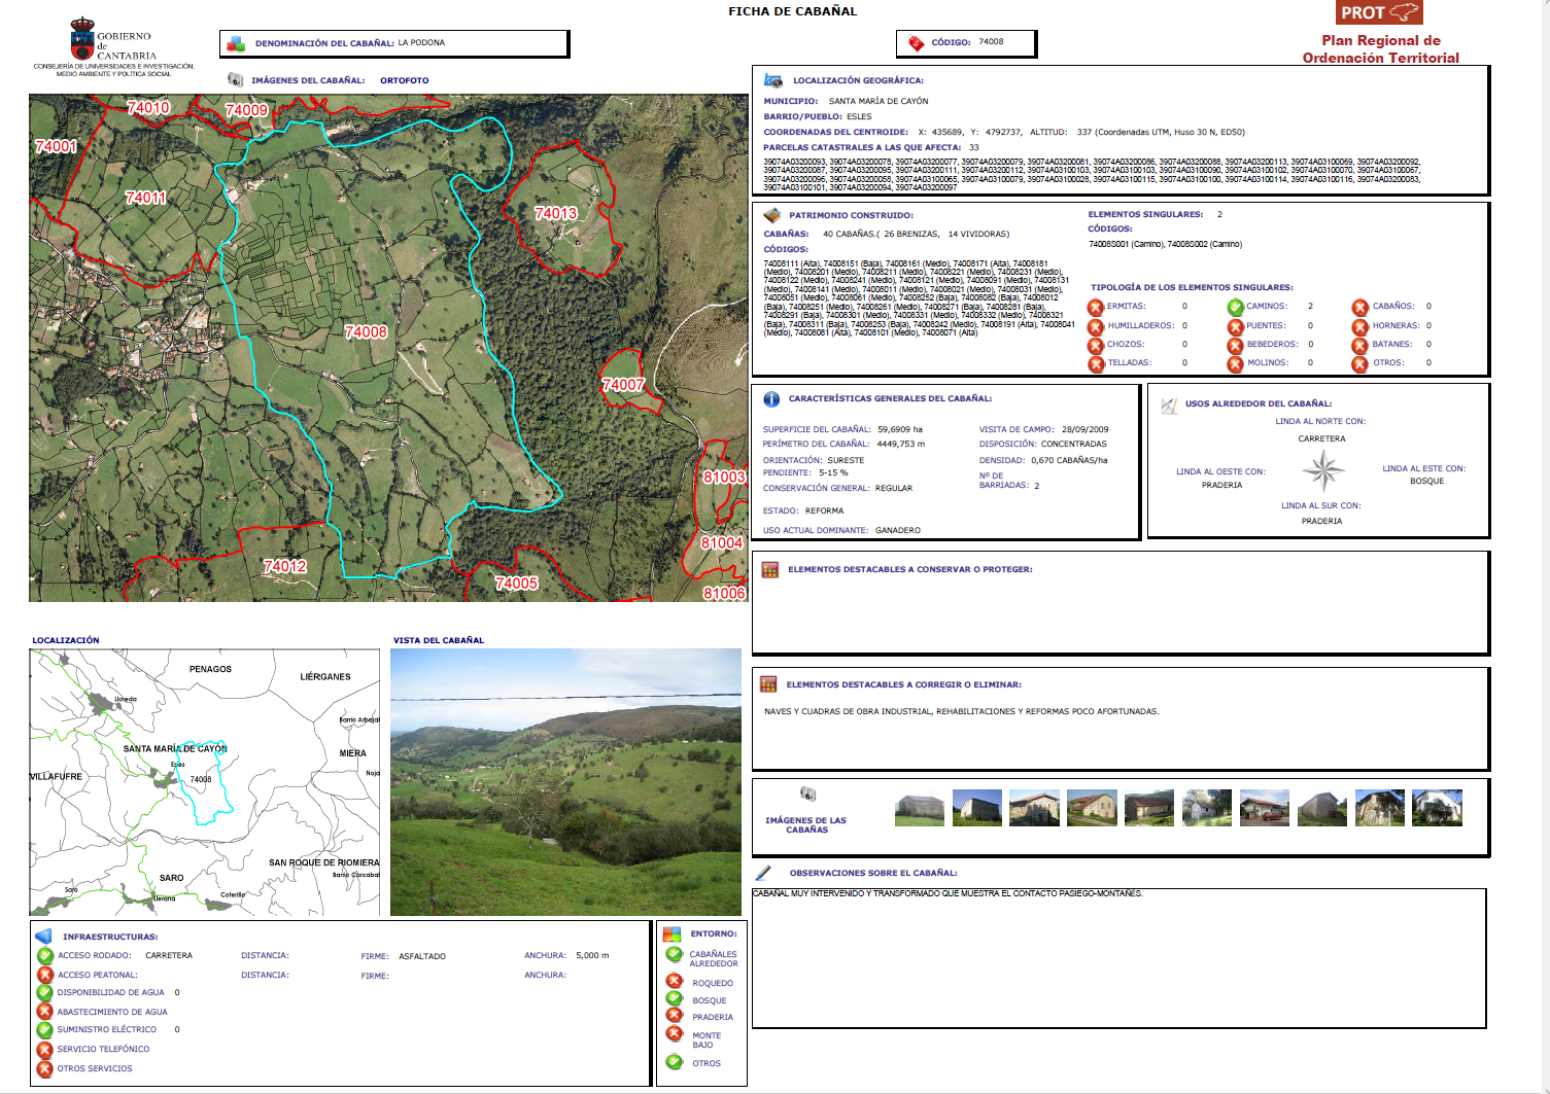Image resolution: width=1550 pixels, height=1094 pixels.
Task: Click the colored cubes icon beside Denominación del cabañal
Action: 236,44
